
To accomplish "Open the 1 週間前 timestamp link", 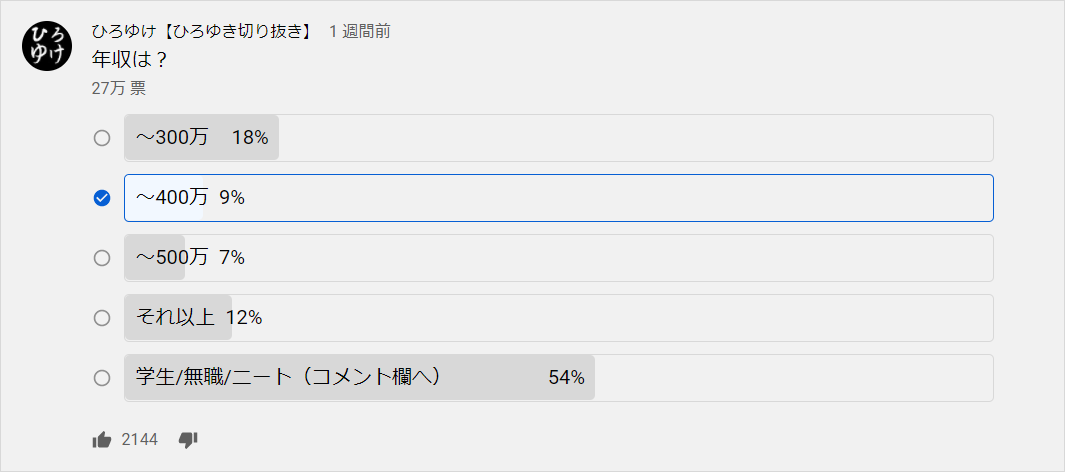I will click(x=359, y=31).
